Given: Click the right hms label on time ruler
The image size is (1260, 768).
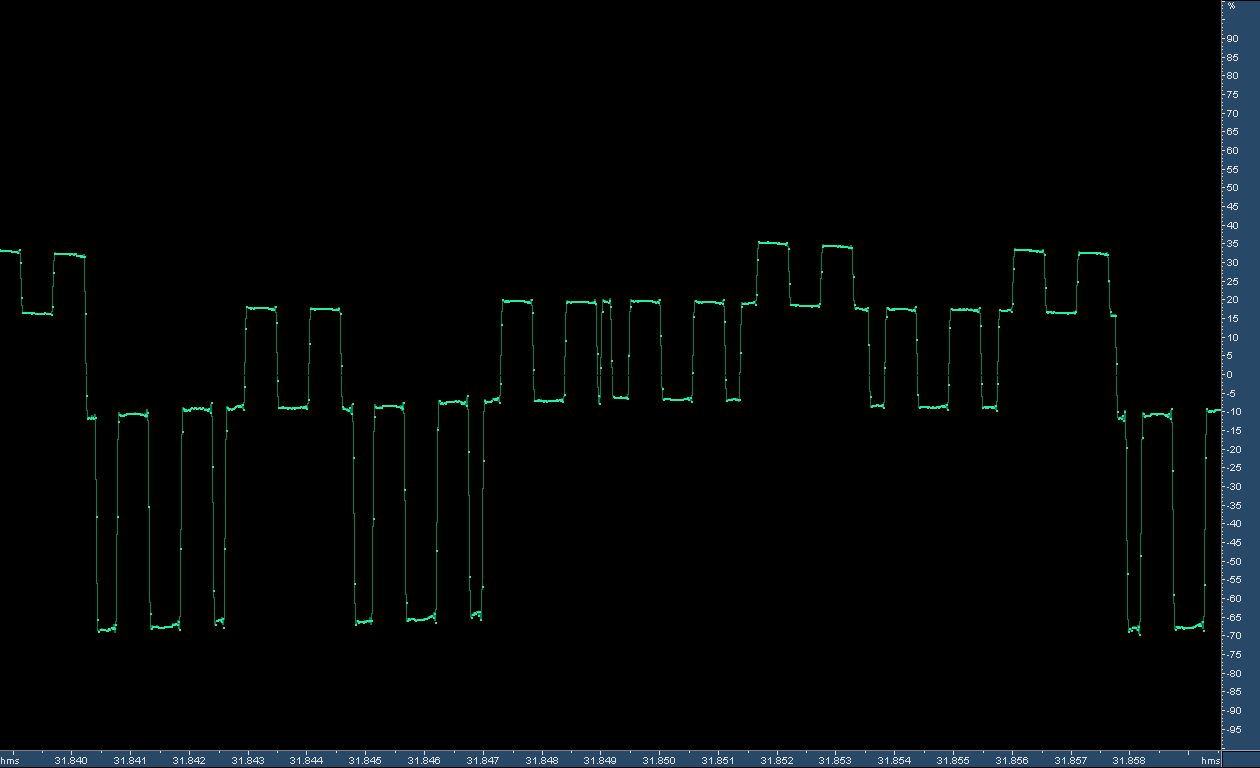Looking at the screenshot, I should click(x=1210, y=761).
